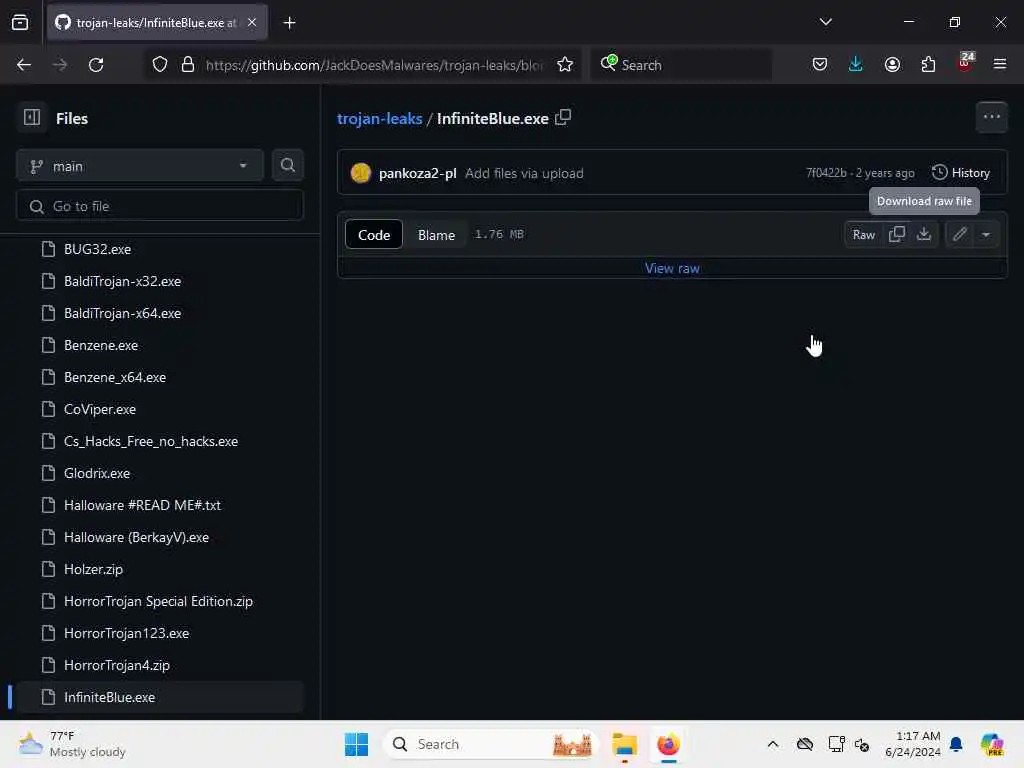1024x768 pixels.
Task: Select the trojan-leaks/InfiniteBlue.exe browser tab
Action: point(157,22)
